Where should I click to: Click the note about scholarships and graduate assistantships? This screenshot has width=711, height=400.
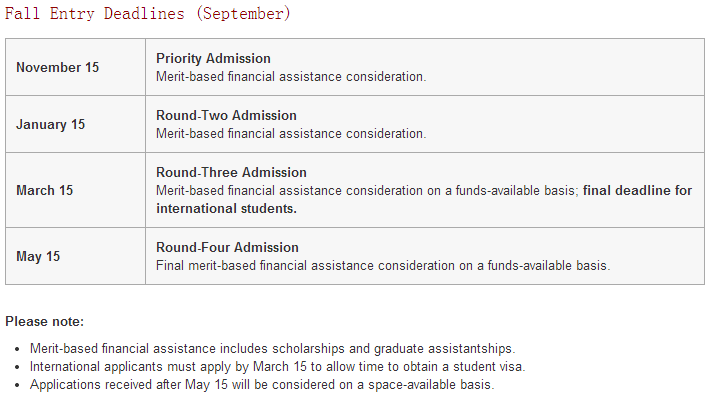pyautogui.click(x=272, y=348)
